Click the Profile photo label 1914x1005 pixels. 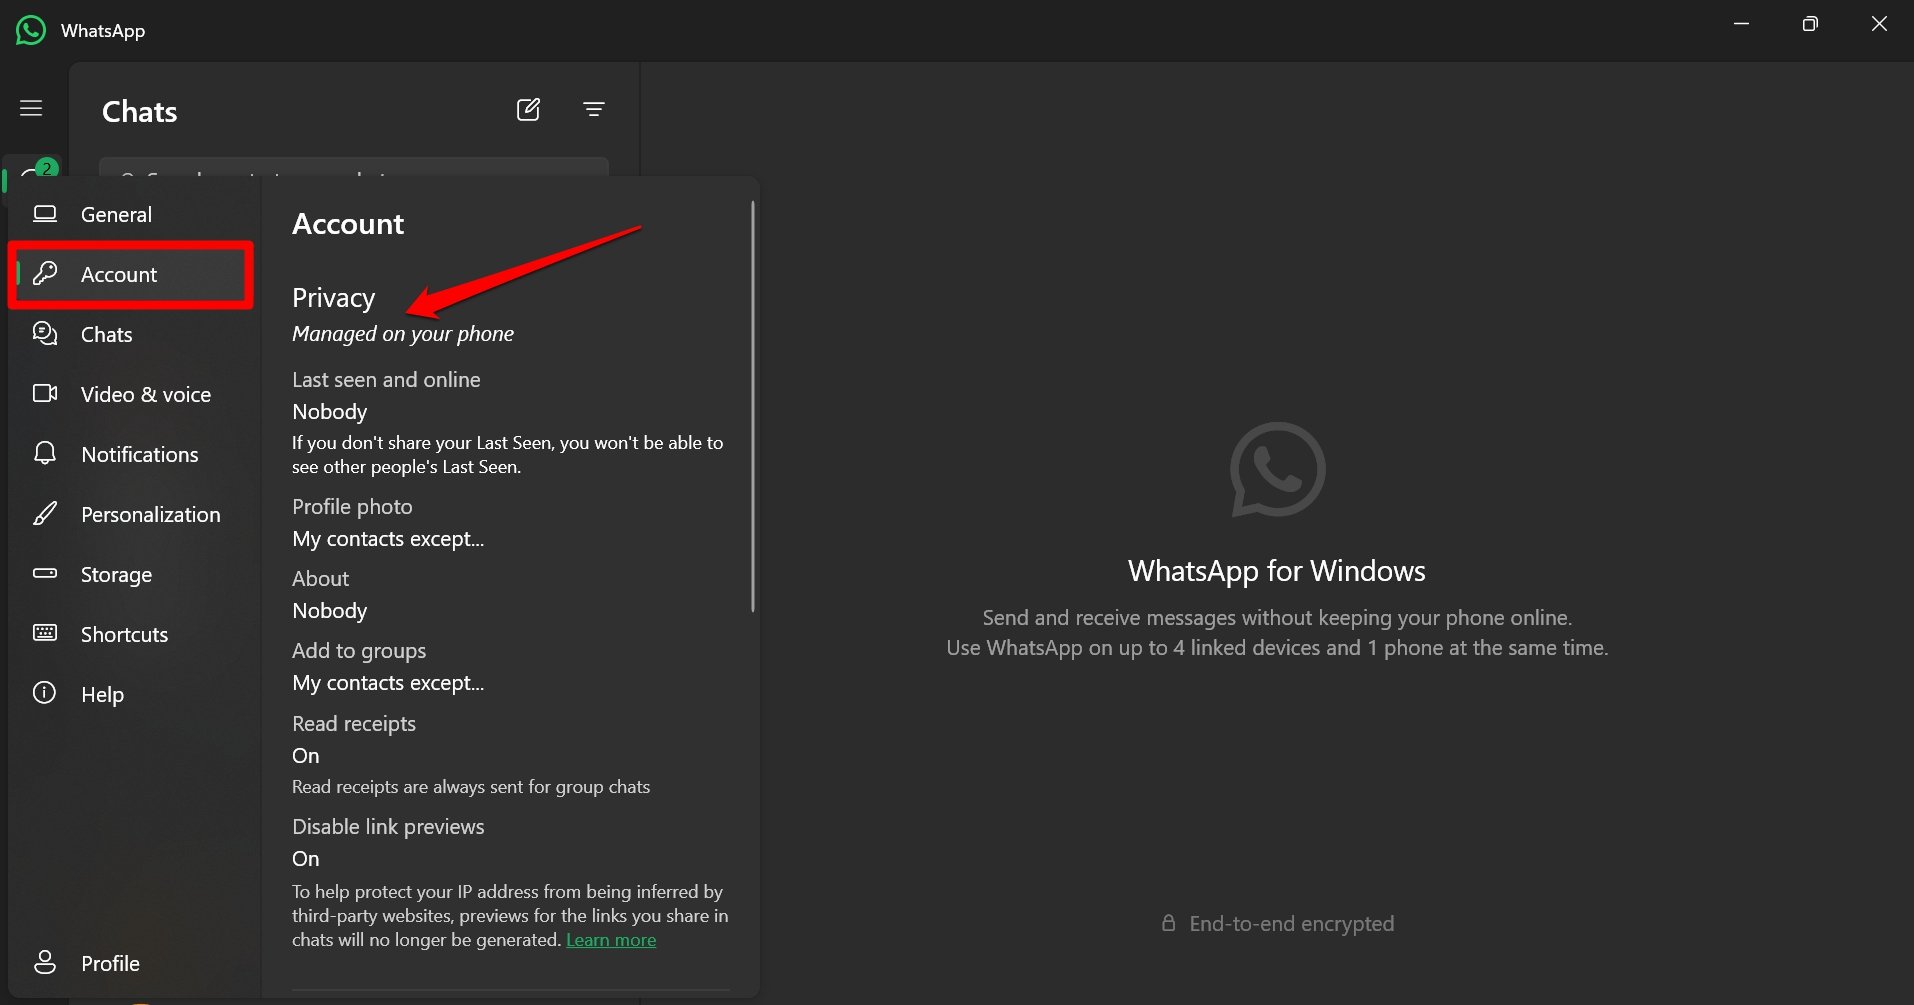pos(352,507)
